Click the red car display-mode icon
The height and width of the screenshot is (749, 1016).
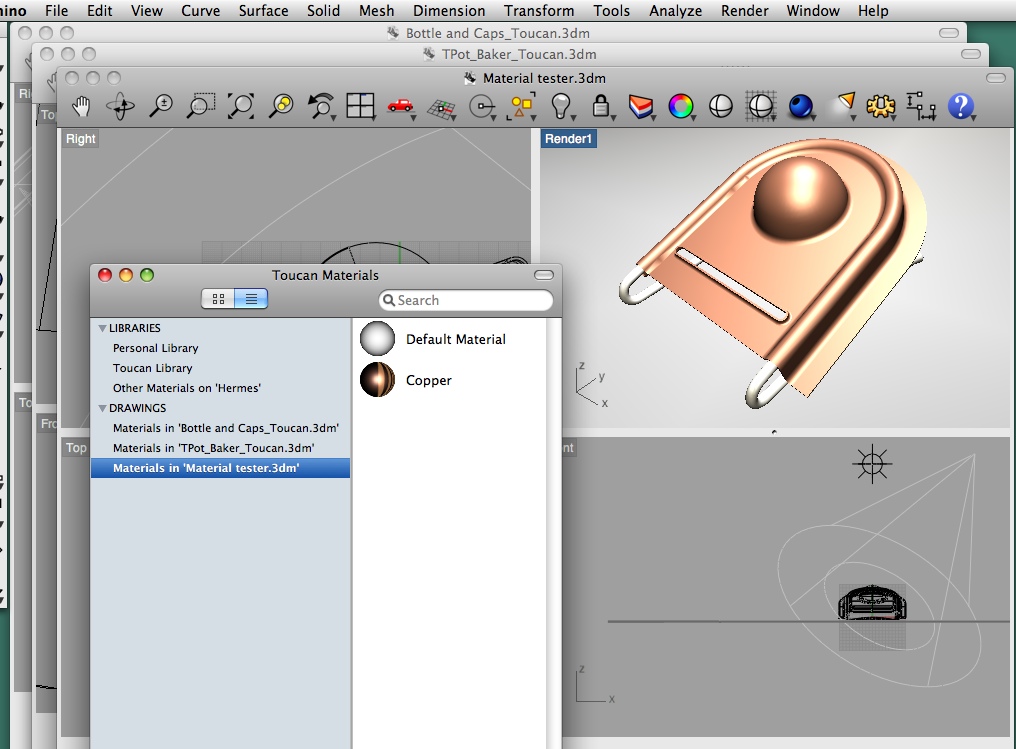click(400, 105)
